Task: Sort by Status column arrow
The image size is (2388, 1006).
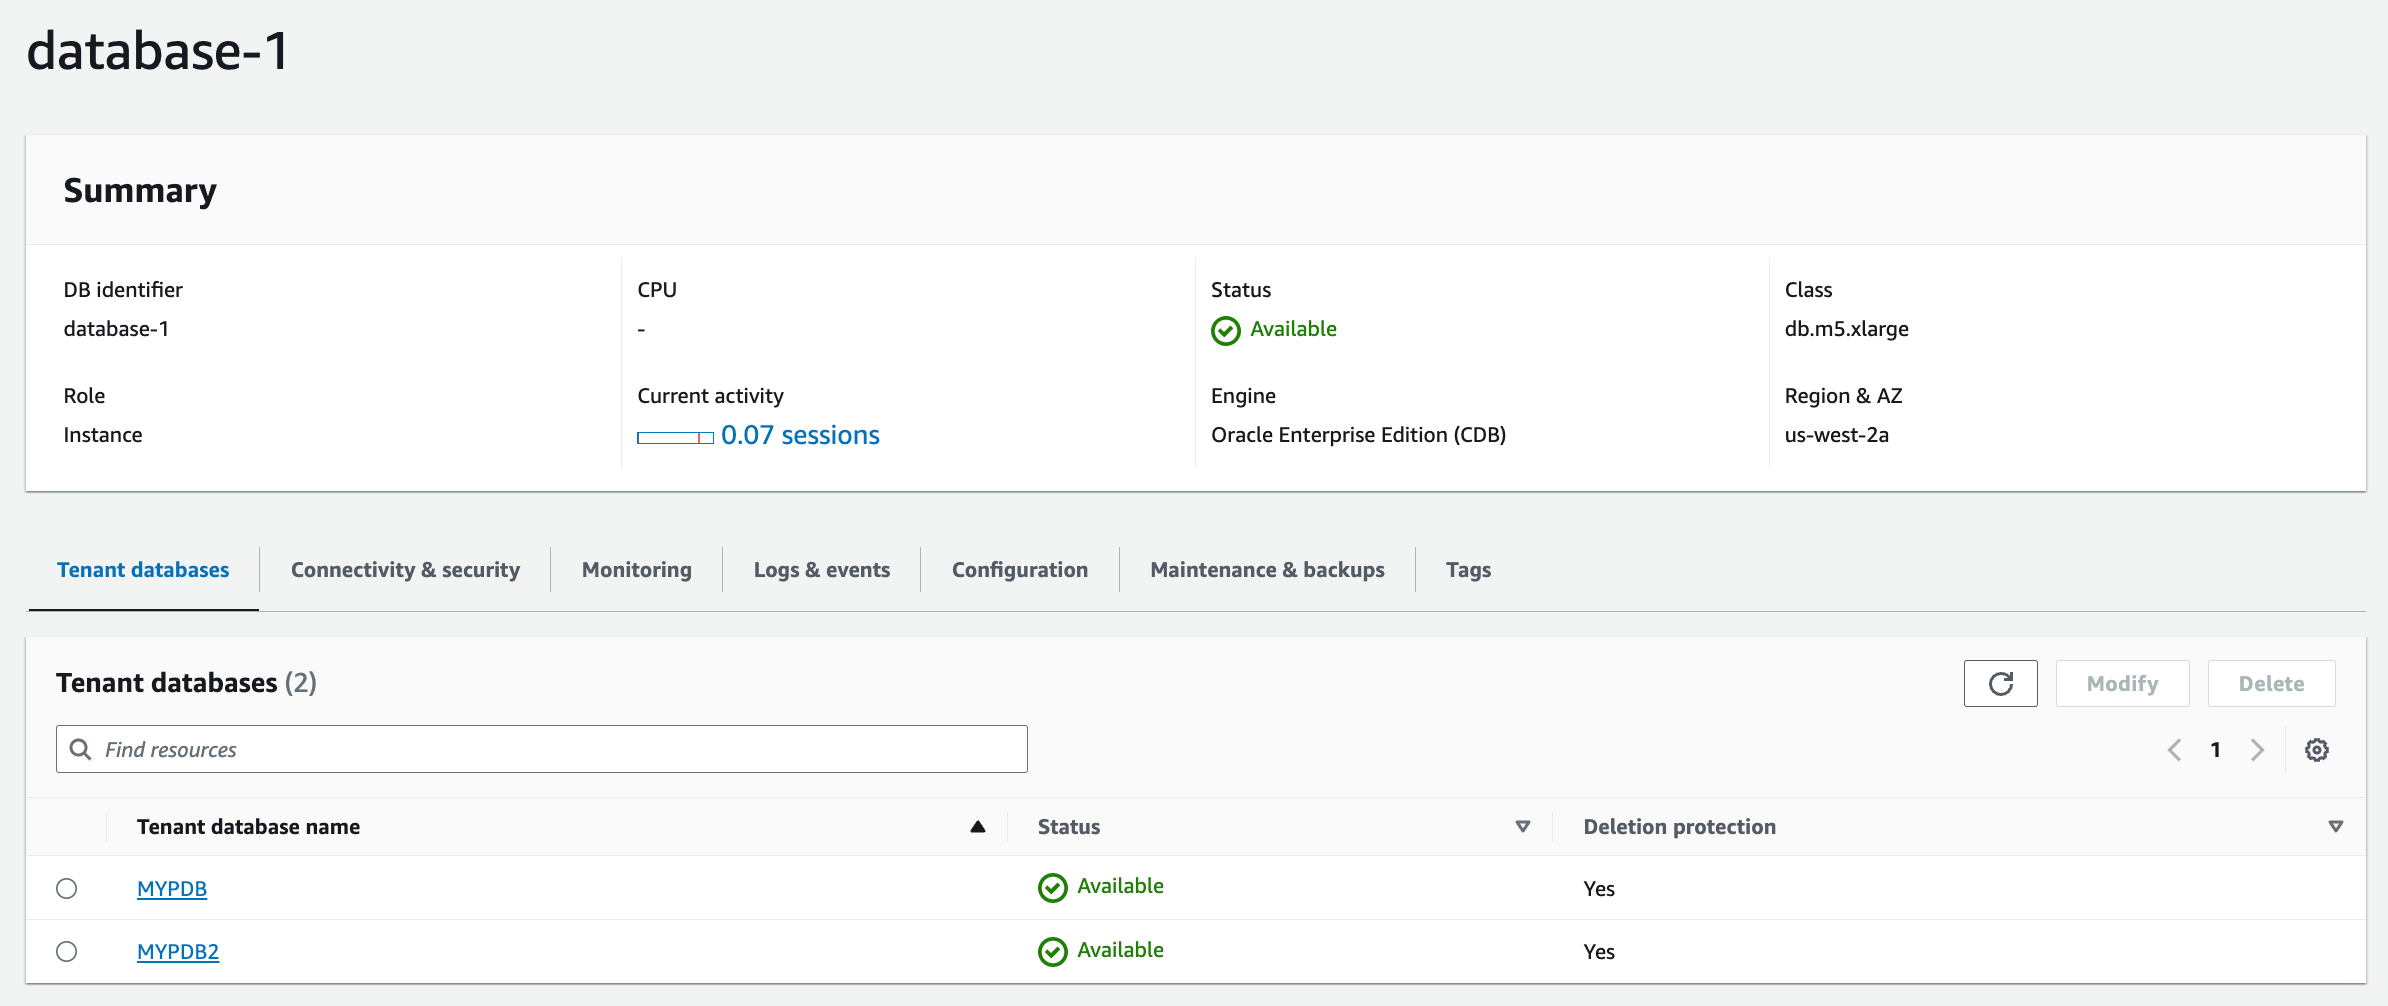Action: (x=1522, y=827)
